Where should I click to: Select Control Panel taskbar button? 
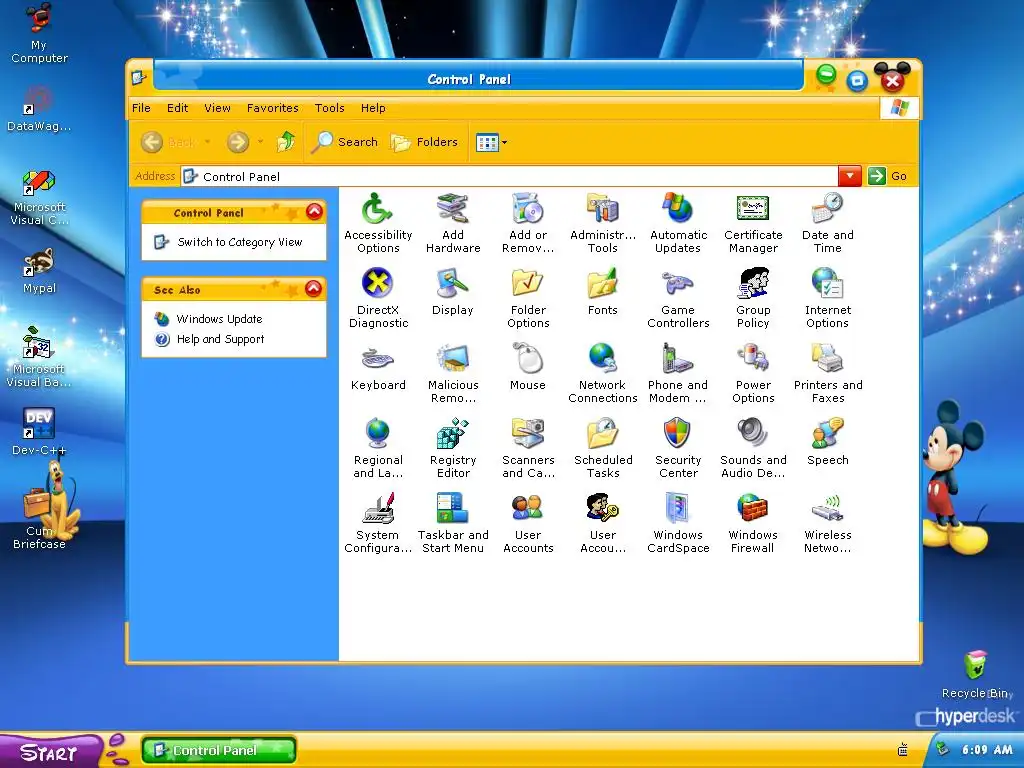219,750
